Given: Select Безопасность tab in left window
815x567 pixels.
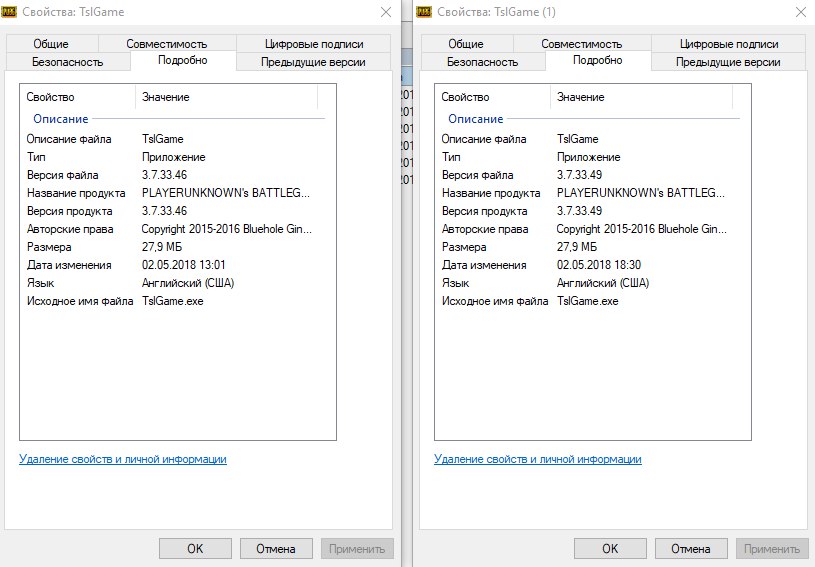Looking at the screenshot, I should coord(66,62).
